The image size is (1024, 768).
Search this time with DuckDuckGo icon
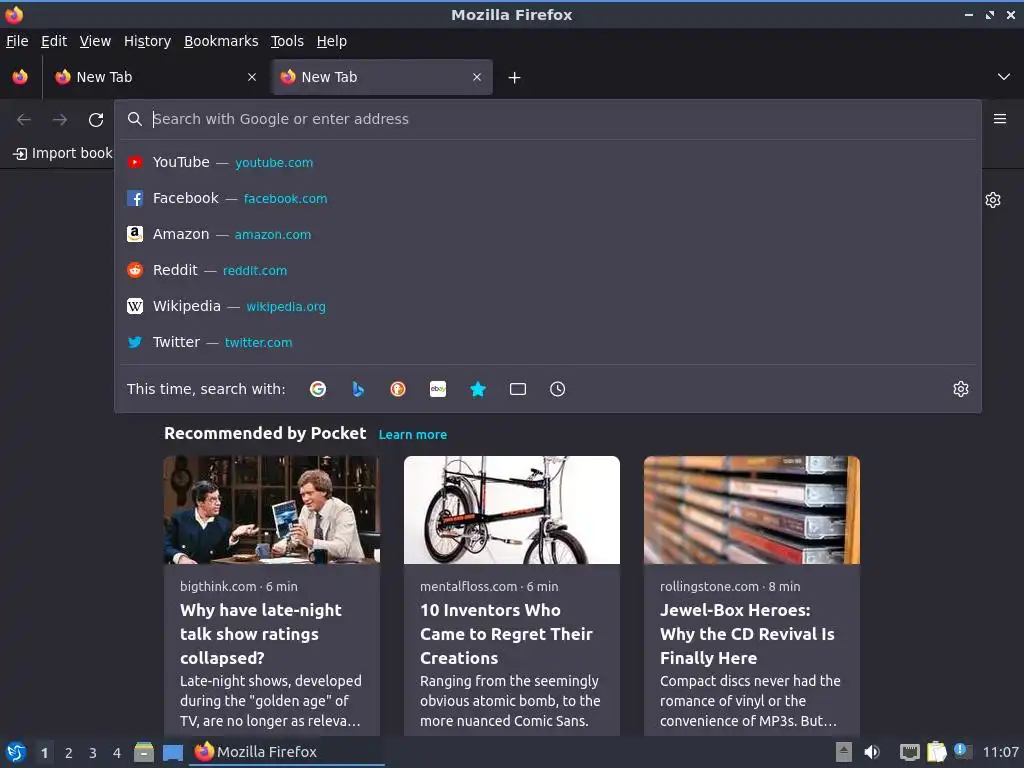(x=398, y=389)
